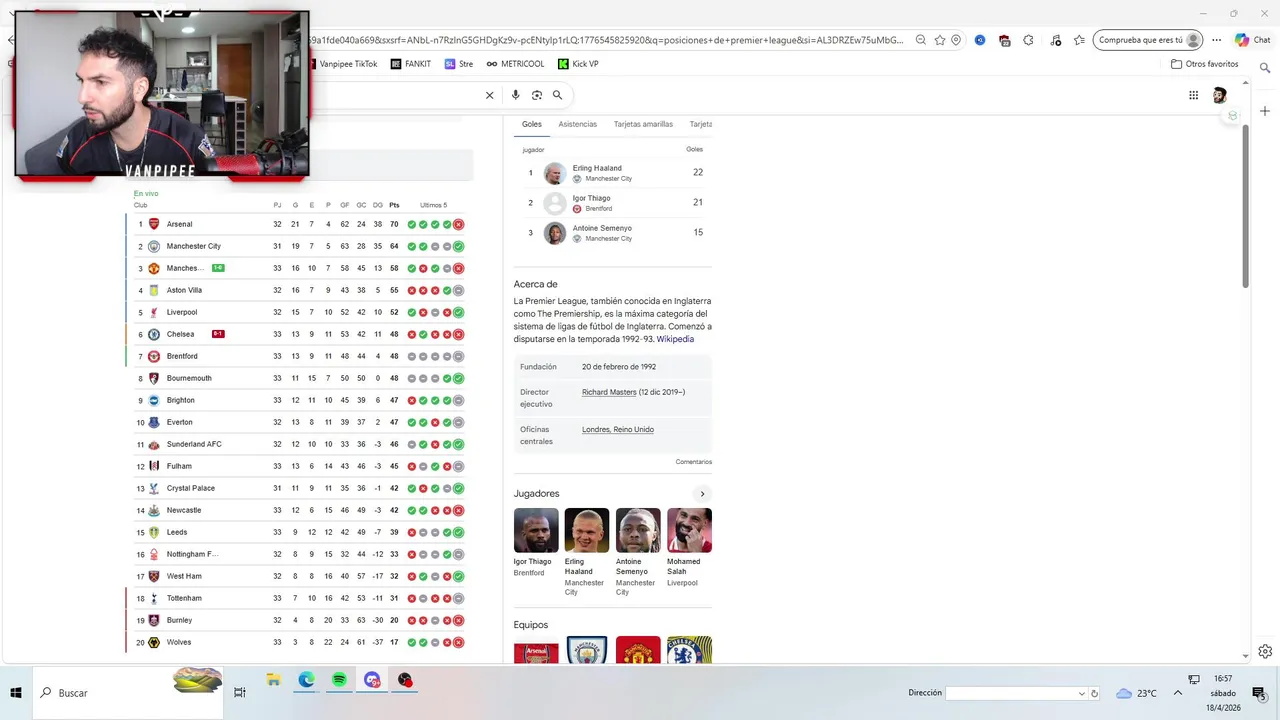This screenshot has height=720, width=1280.
Task: Open the METRICOOL bookmark
Action: click(515, 64)
